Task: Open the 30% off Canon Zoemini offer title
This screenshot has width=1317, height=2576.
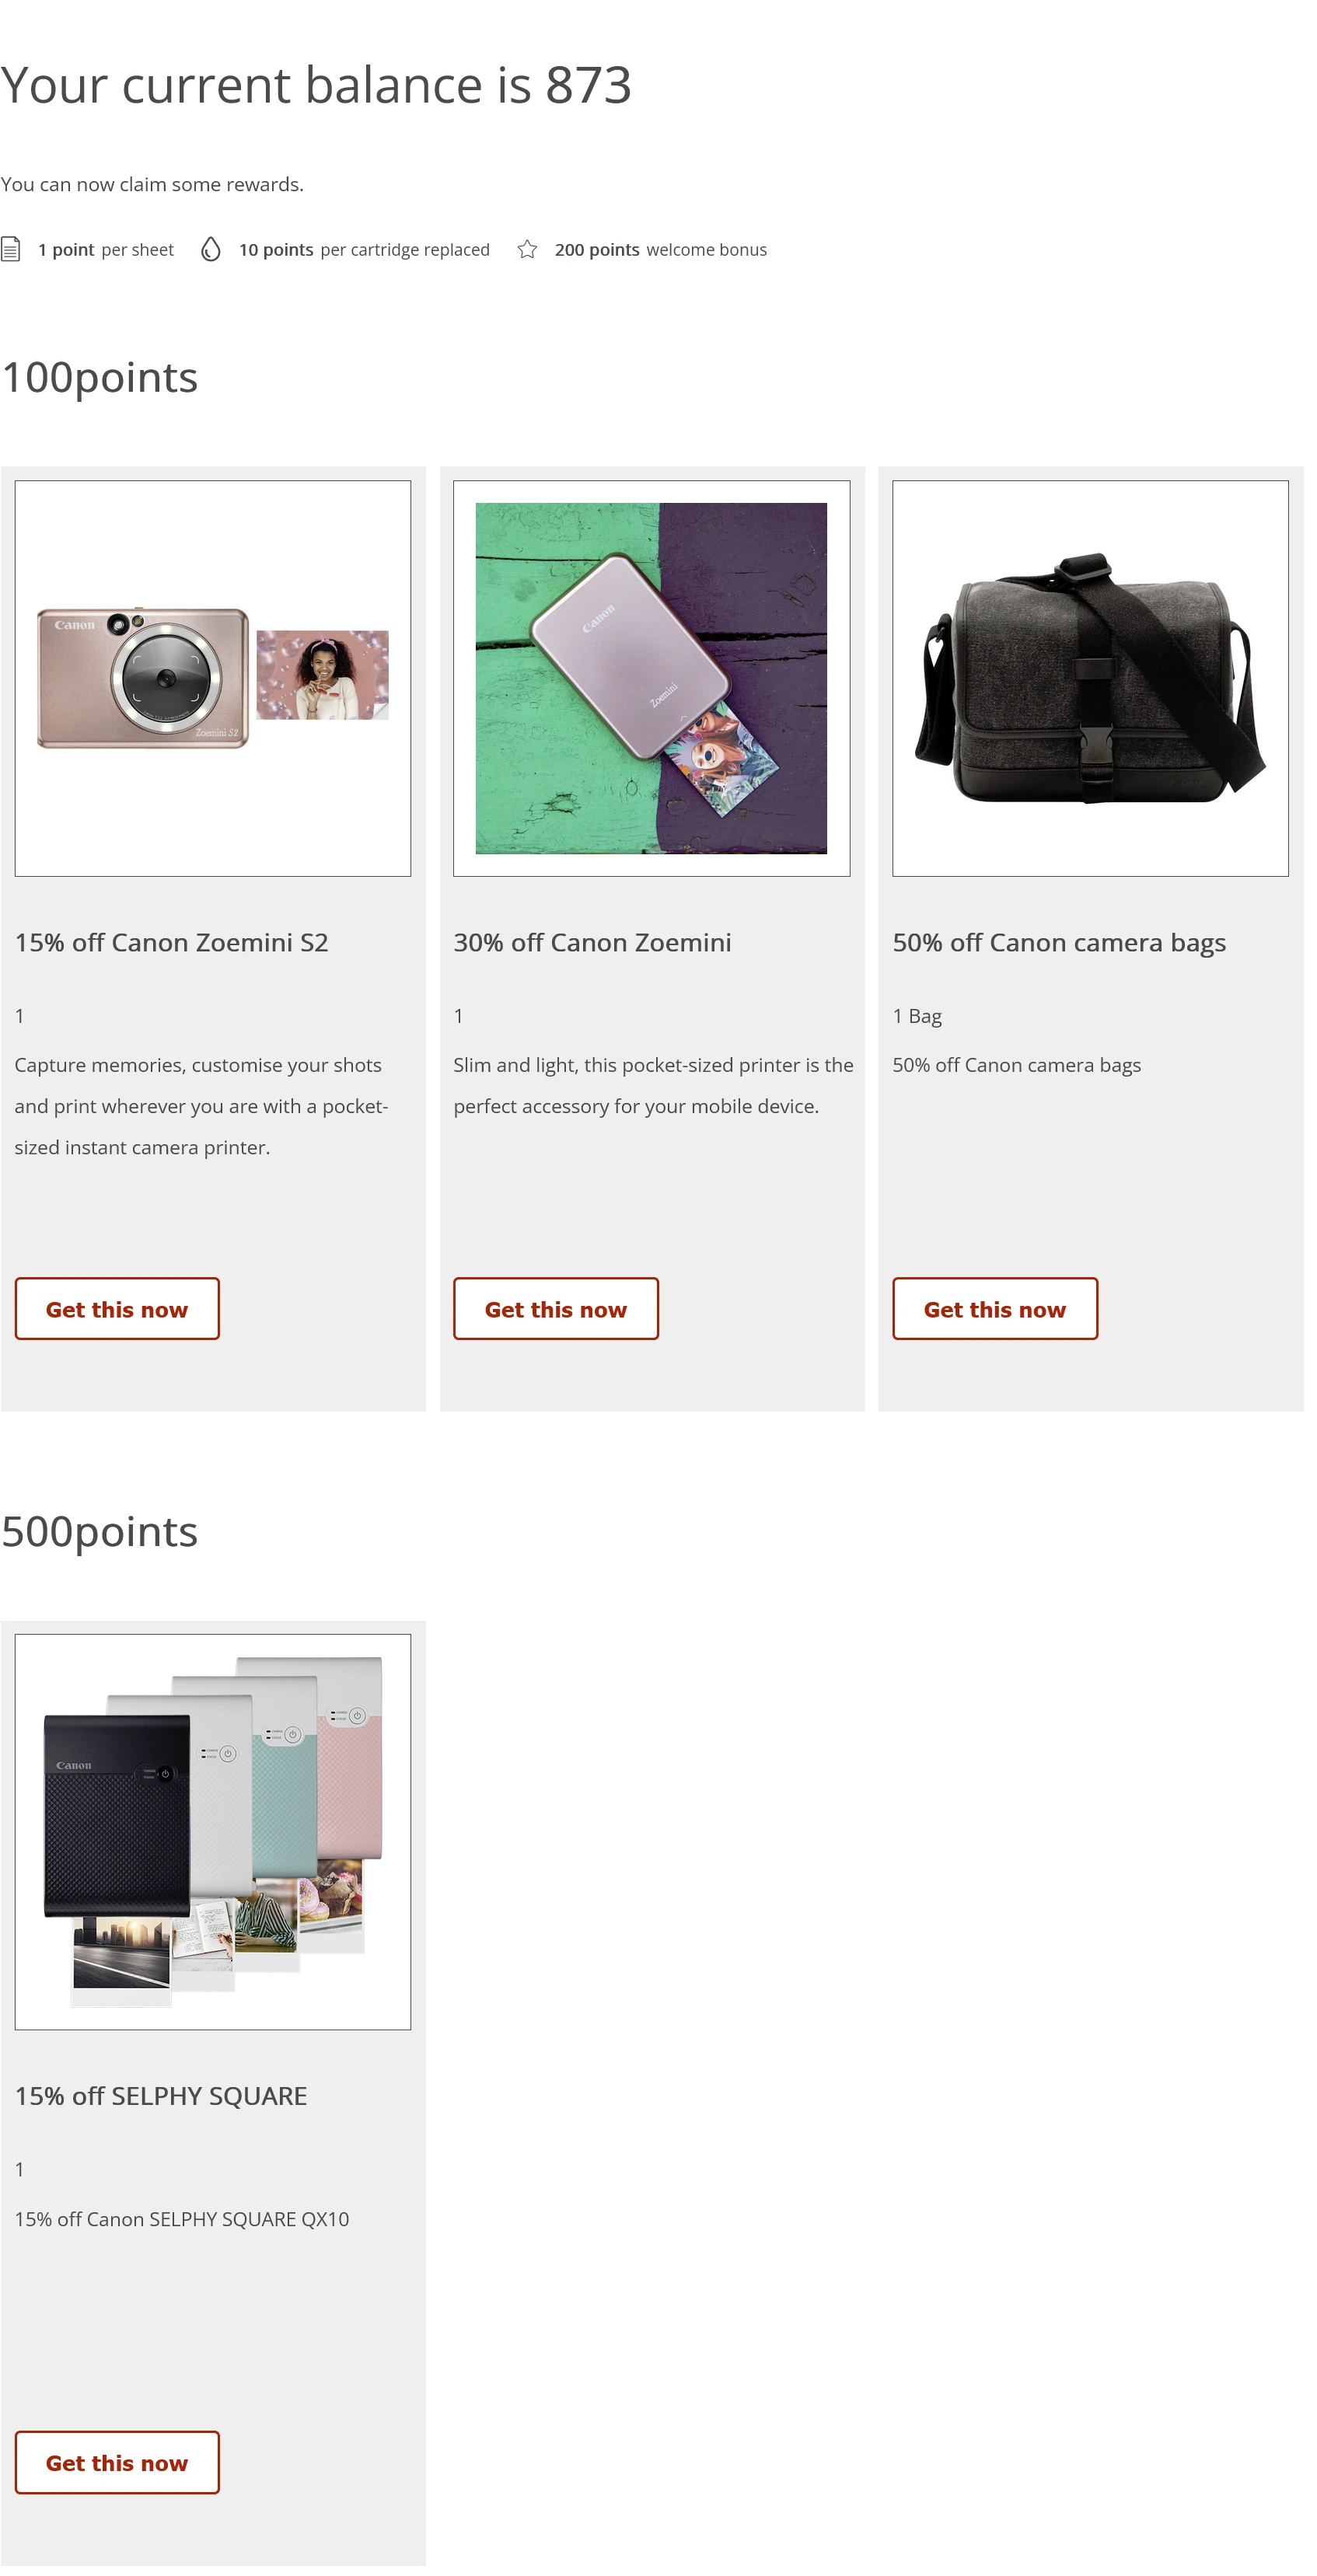Action: tap(593, 941)
